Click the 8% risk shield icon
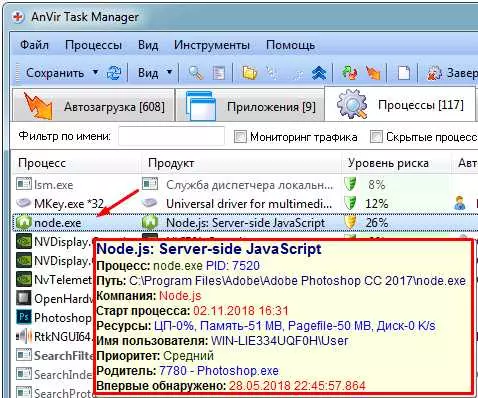 350,184
